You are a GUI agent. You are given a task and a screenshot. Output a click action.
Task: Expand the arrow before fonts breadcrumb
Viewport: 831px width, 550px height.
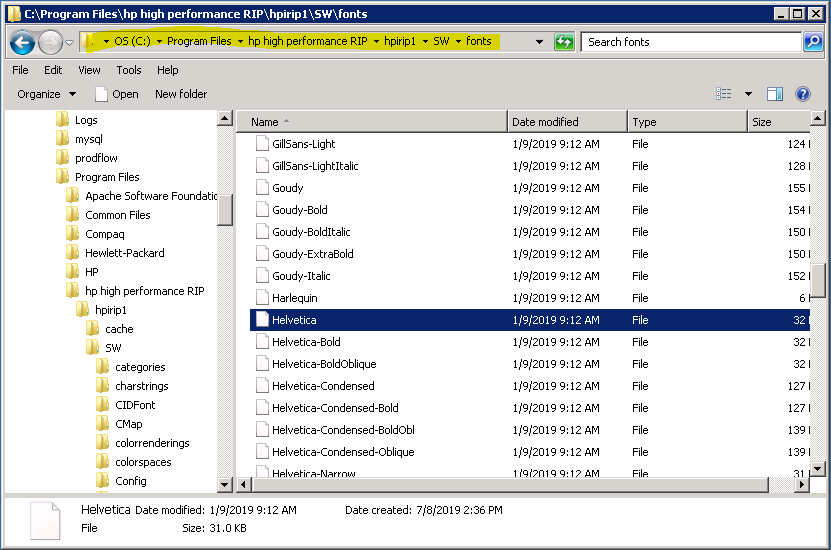click(x=458, y=41)
